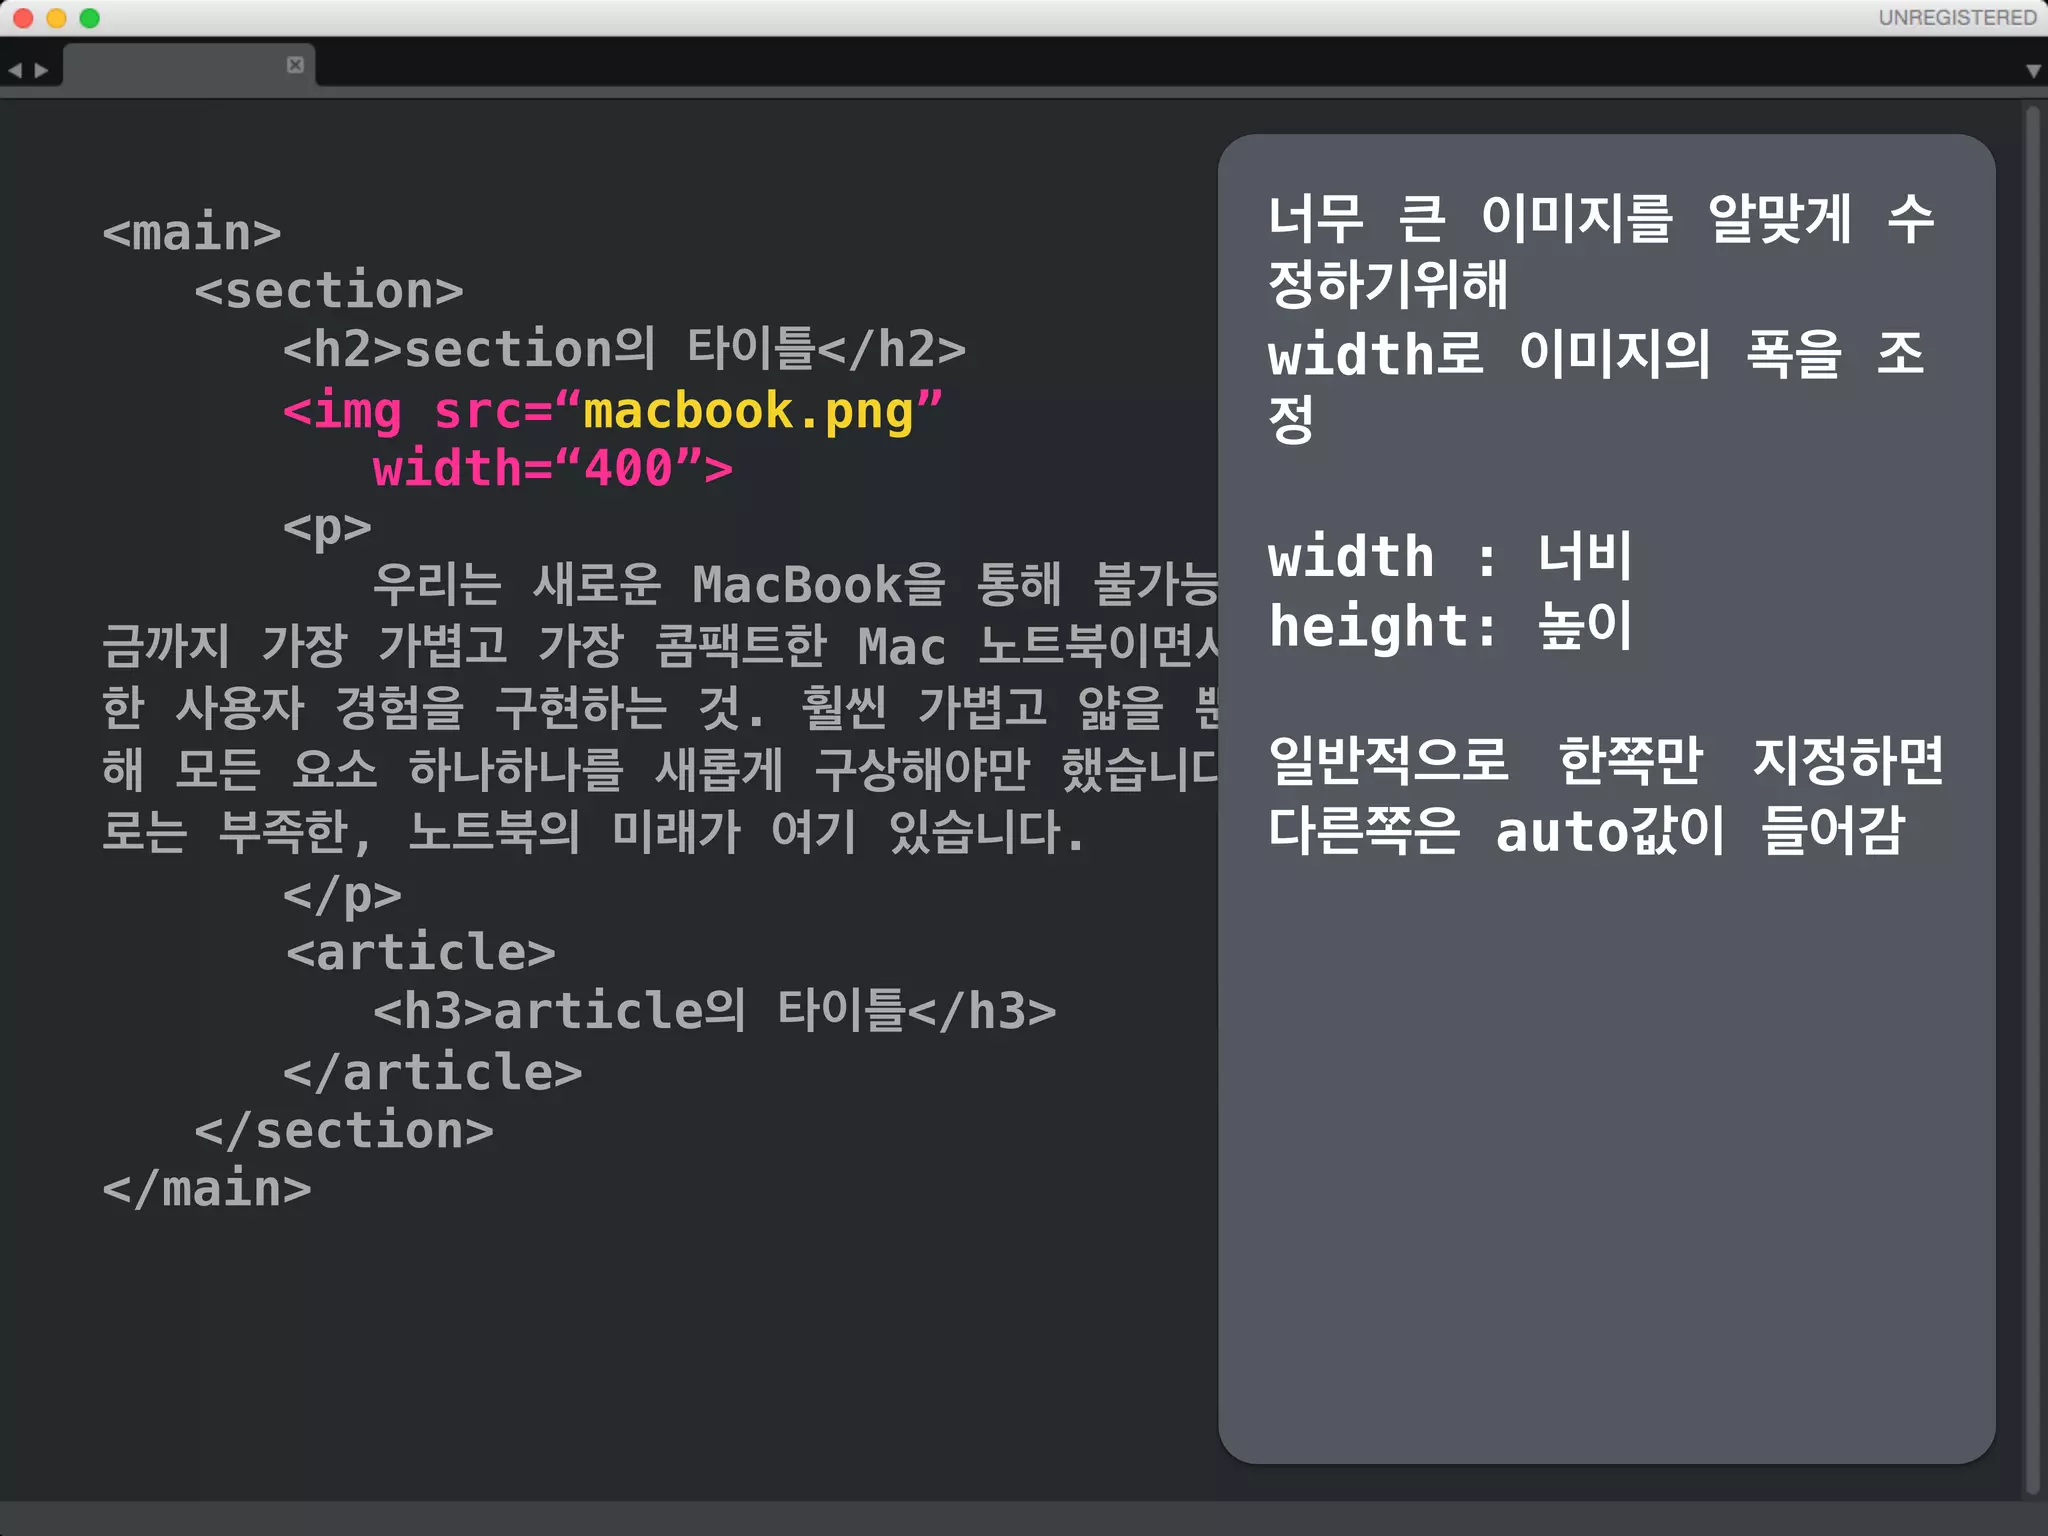Screen dimensions: 2048x1536
Task: Click the UNREGISTERED label in title bar
Action: click(1957, 18)
